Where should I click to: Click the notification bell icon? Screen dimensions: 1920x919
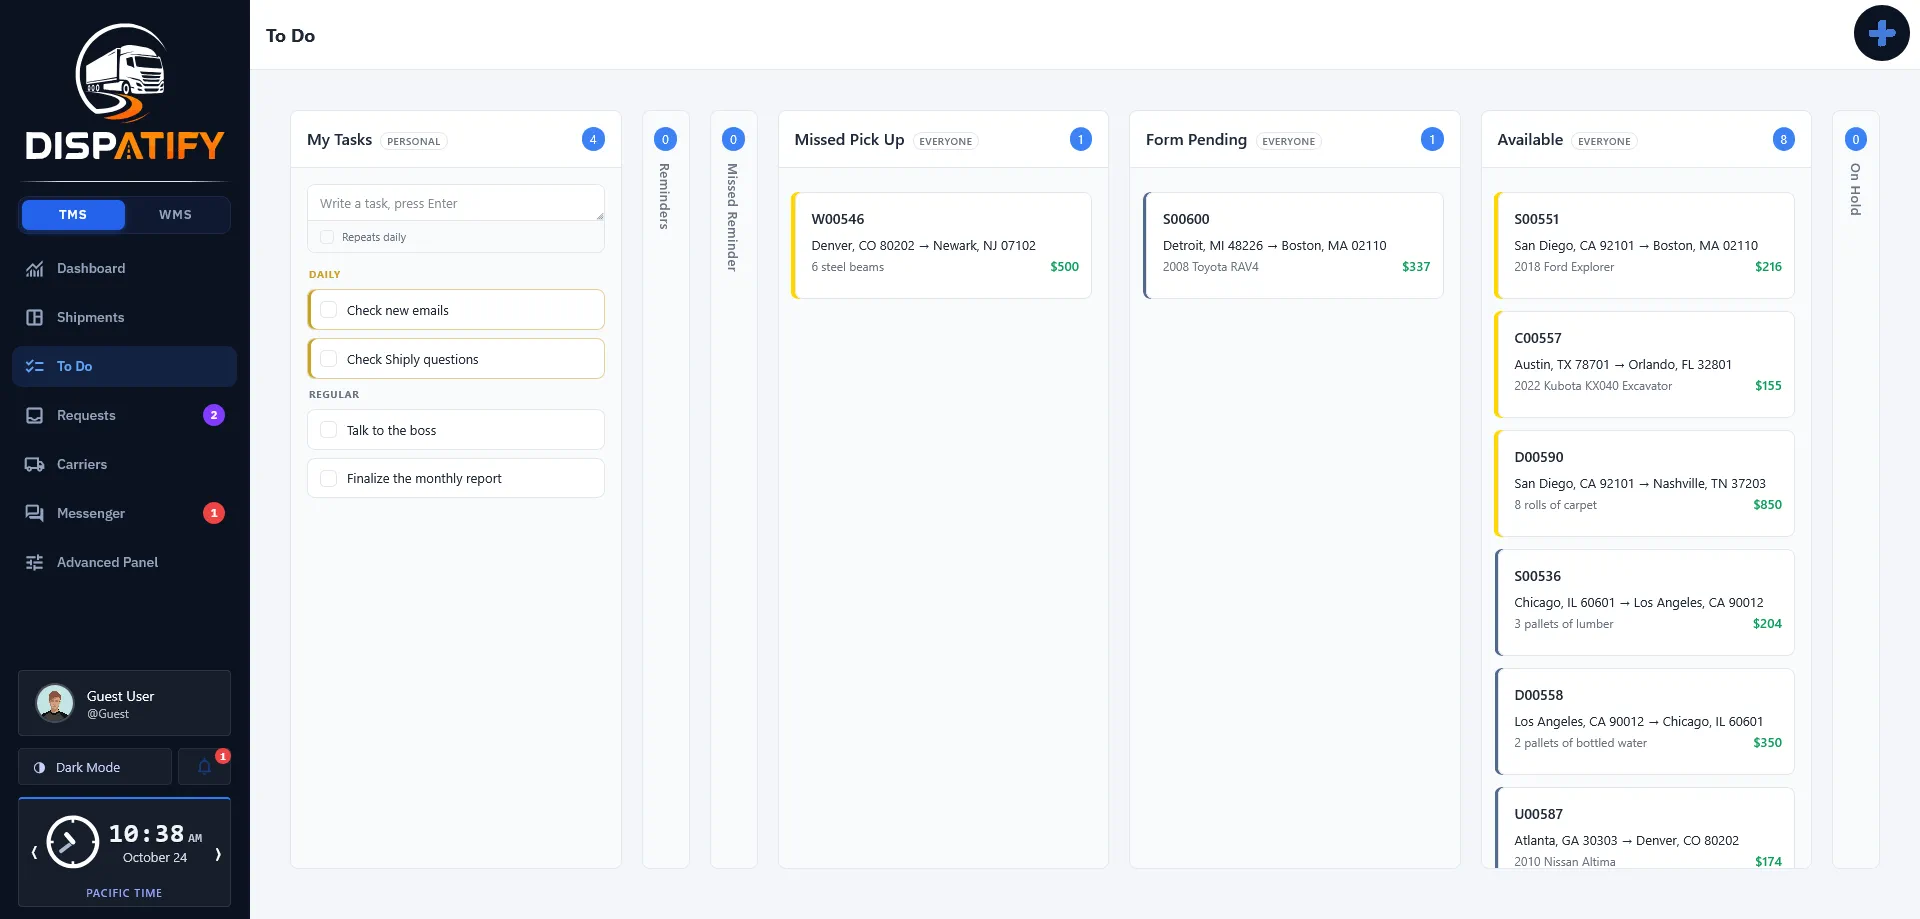204,767
